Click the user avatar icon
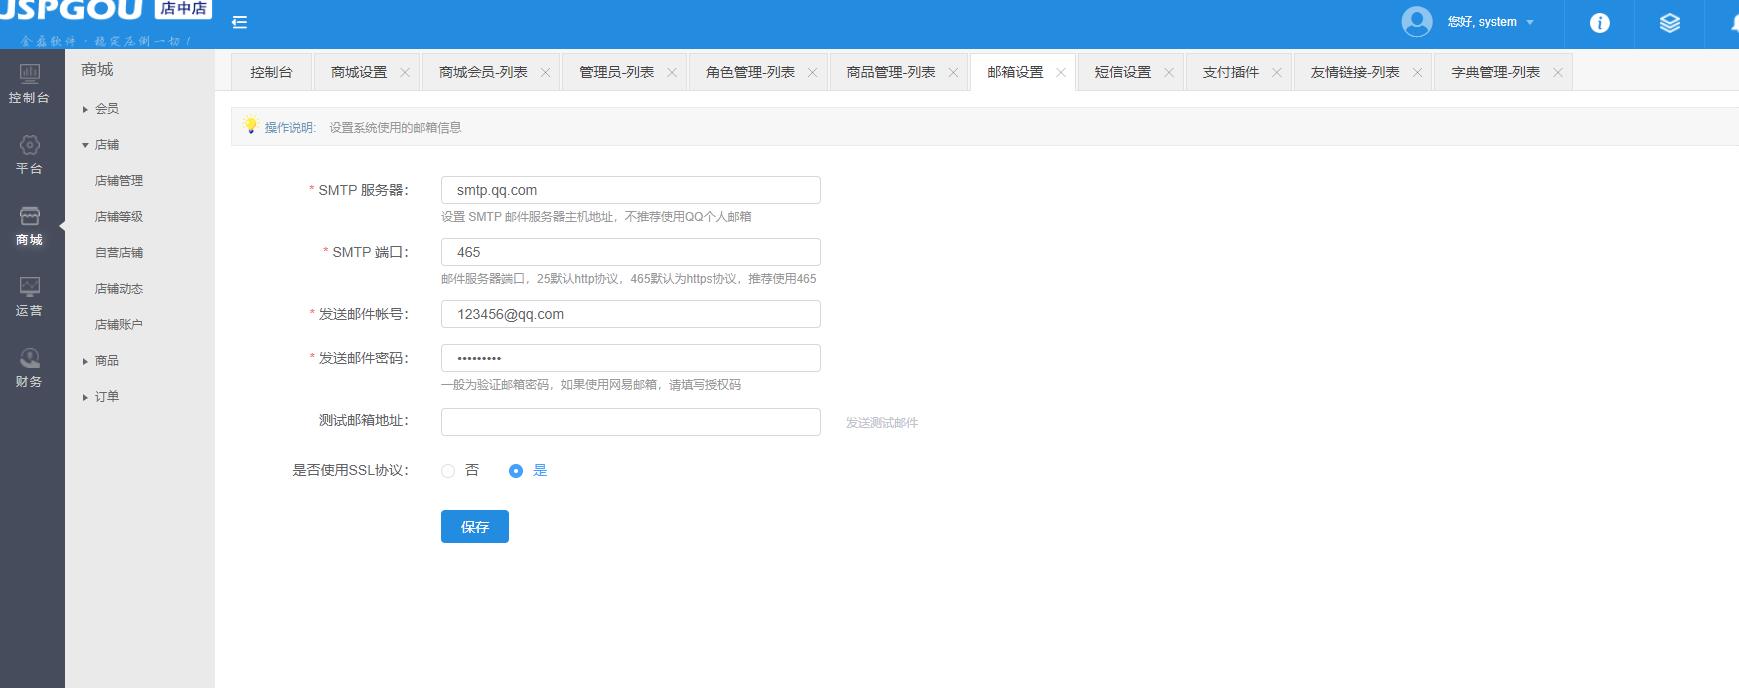The image size is (1739, 688). (1417, 22)
